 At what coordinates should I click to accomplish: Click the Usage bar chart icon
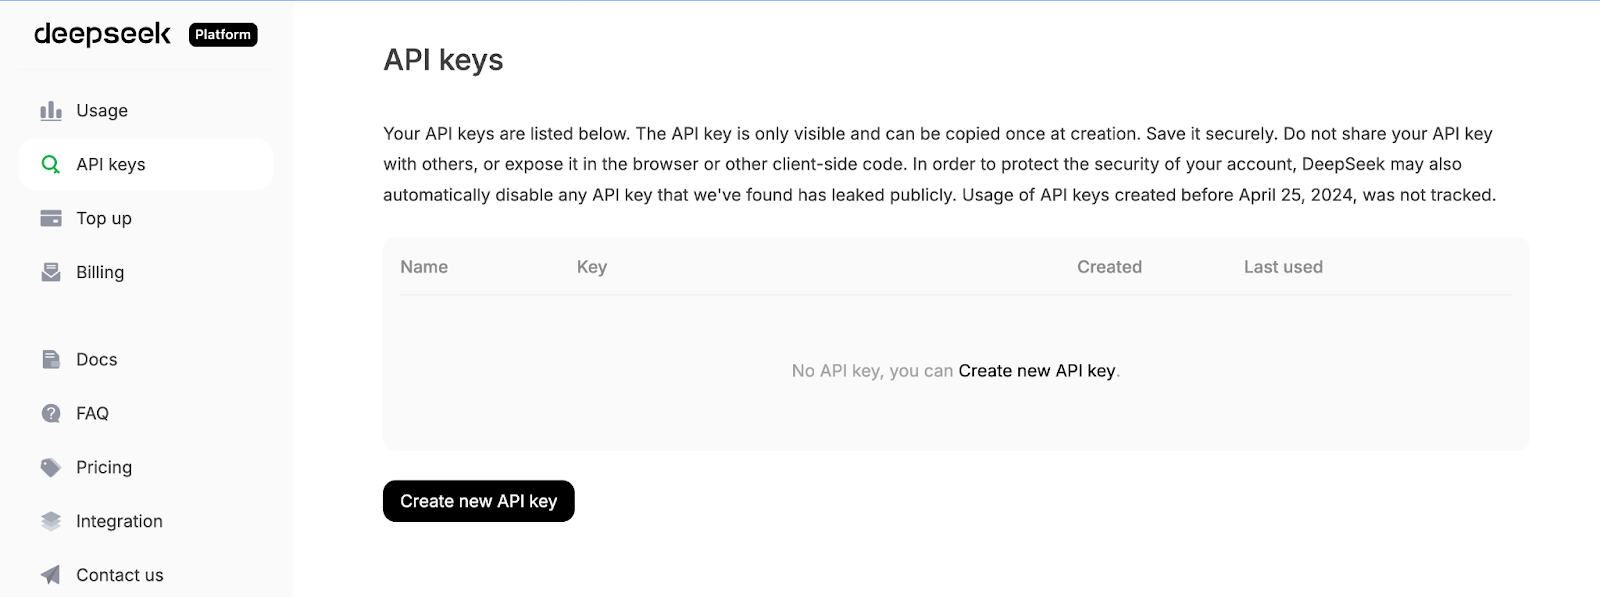(51, 111)
